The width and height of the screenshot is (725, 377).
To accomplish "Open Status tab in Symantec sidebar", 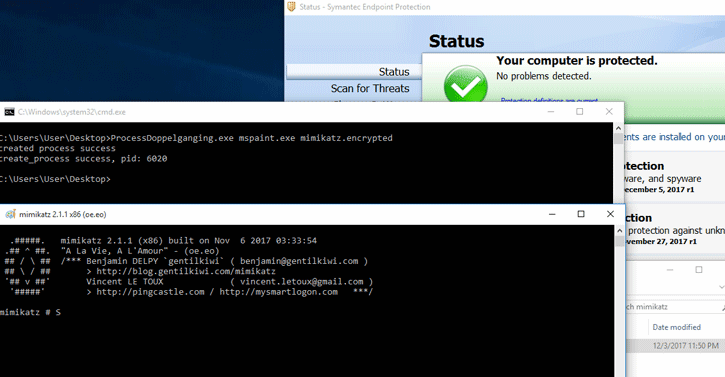I will click(354, 72).
